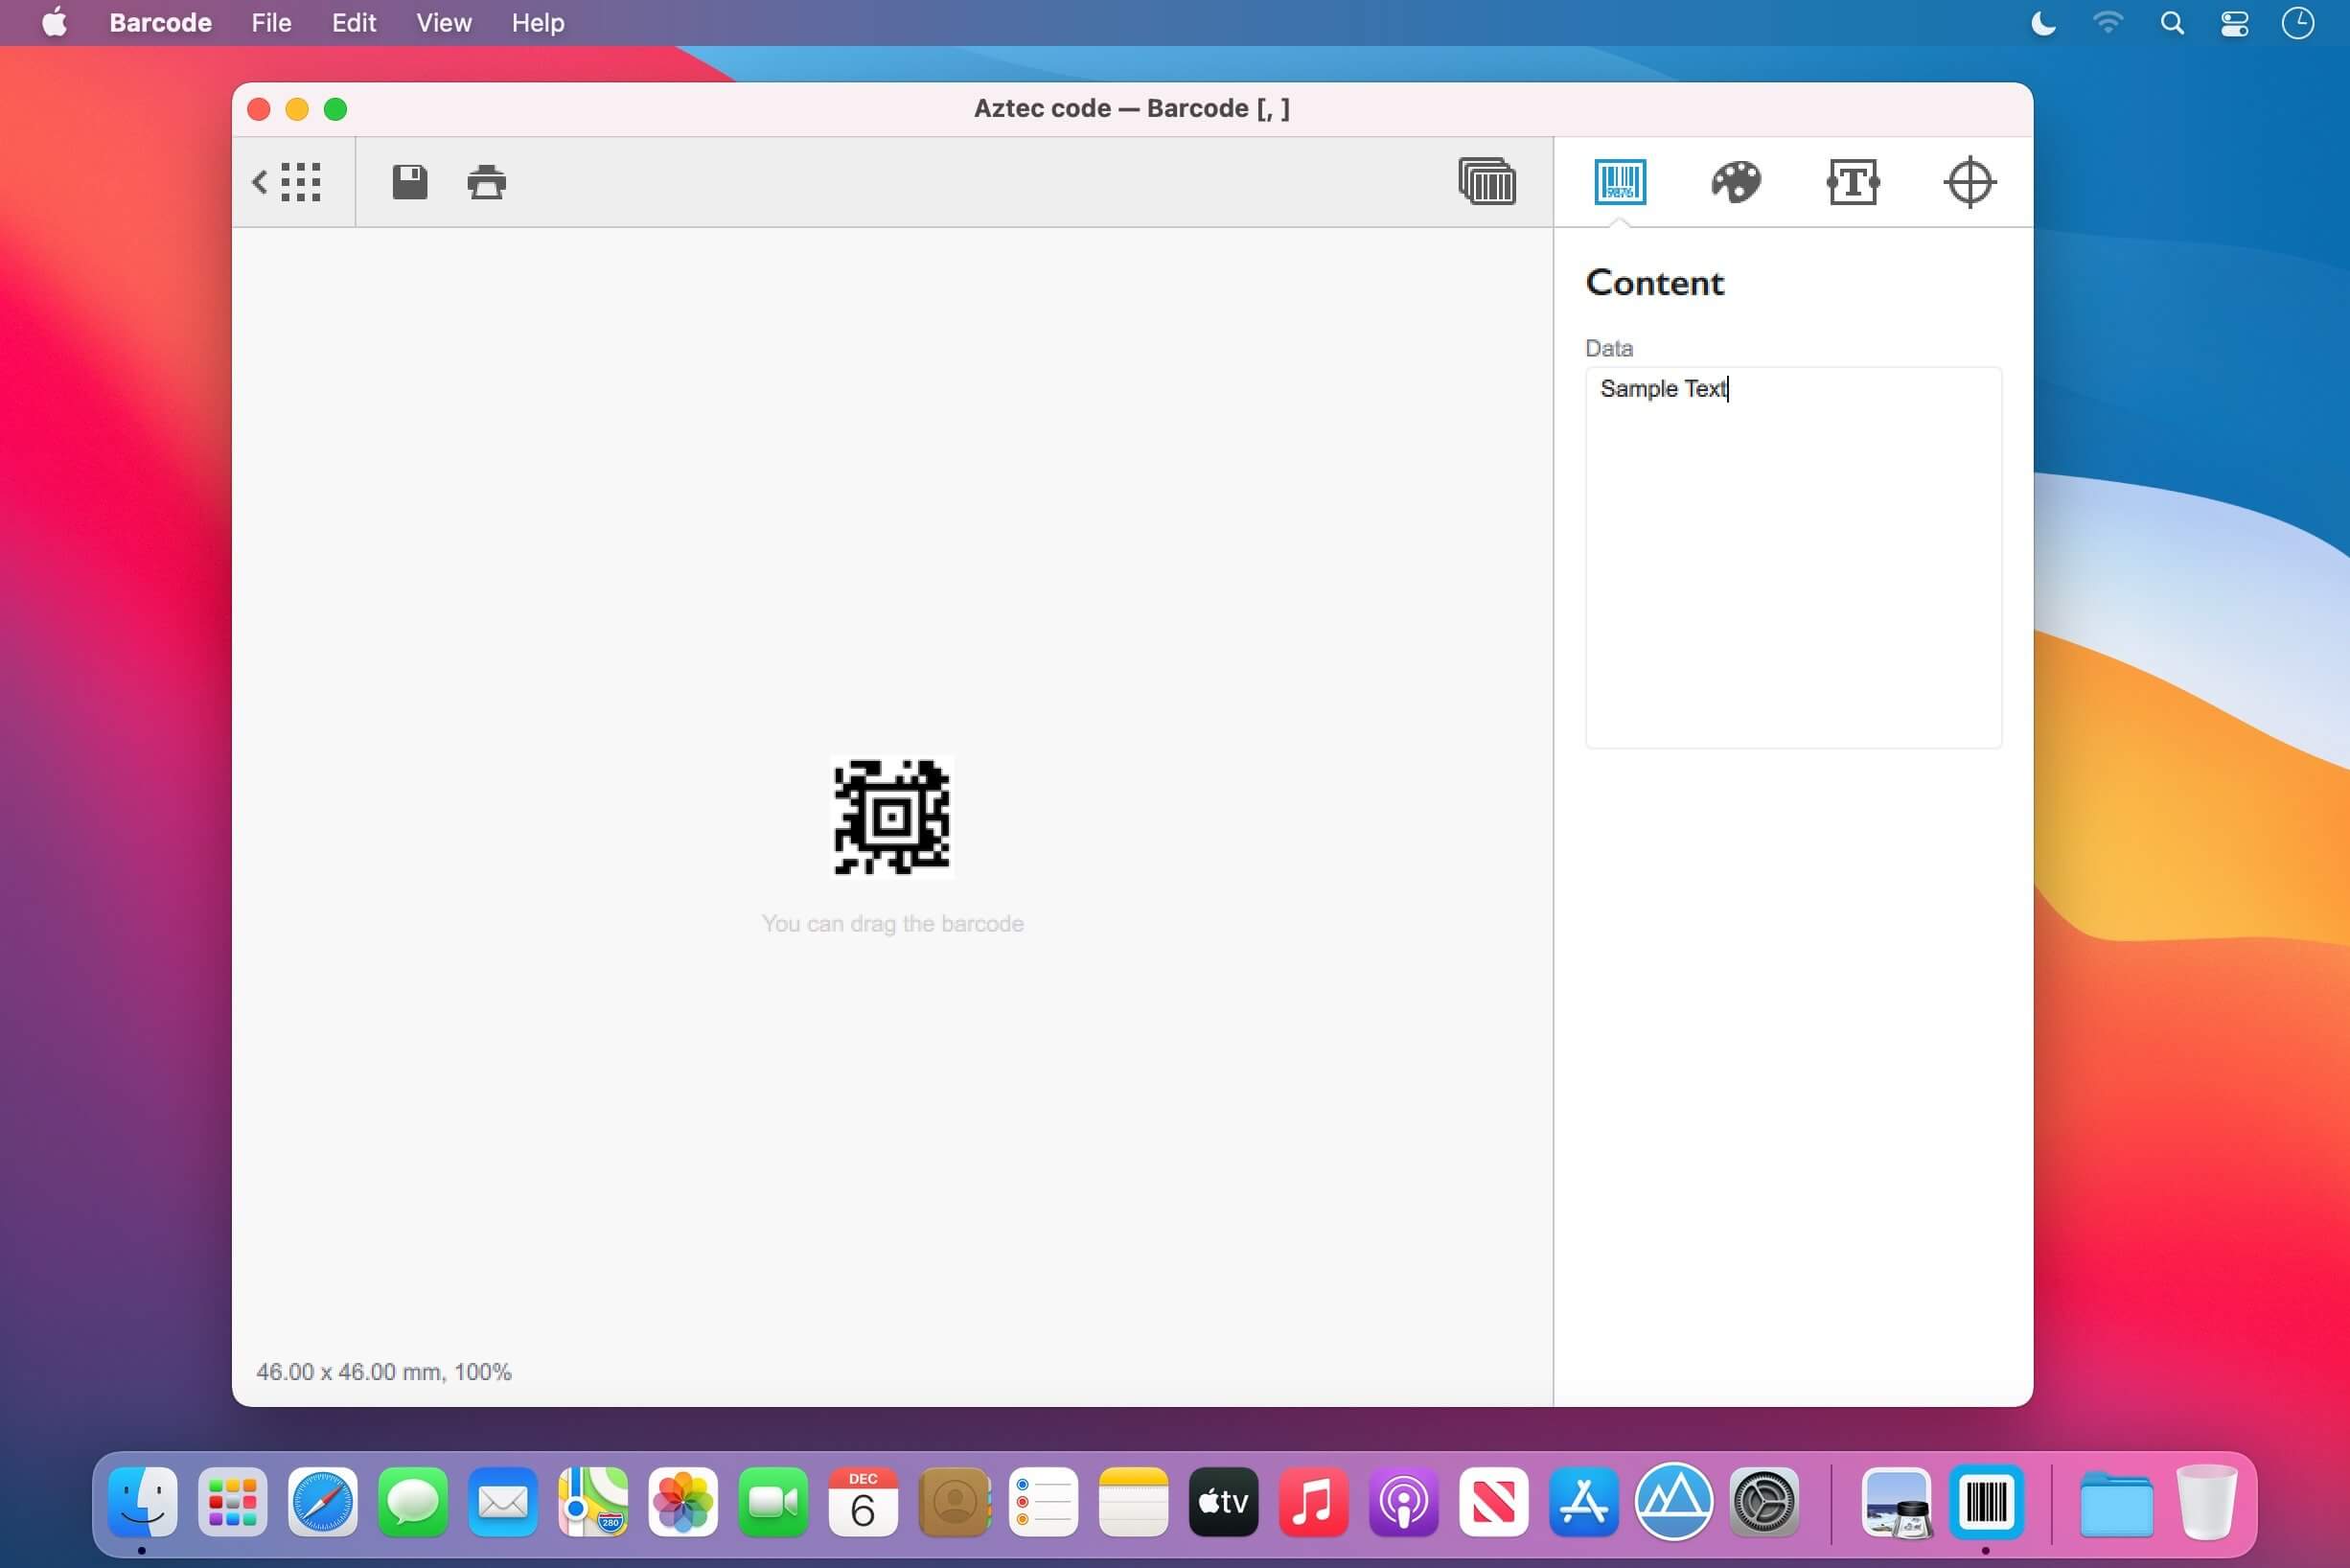
Task: Click the save floppy disk icon
Action: coord(409,182)
